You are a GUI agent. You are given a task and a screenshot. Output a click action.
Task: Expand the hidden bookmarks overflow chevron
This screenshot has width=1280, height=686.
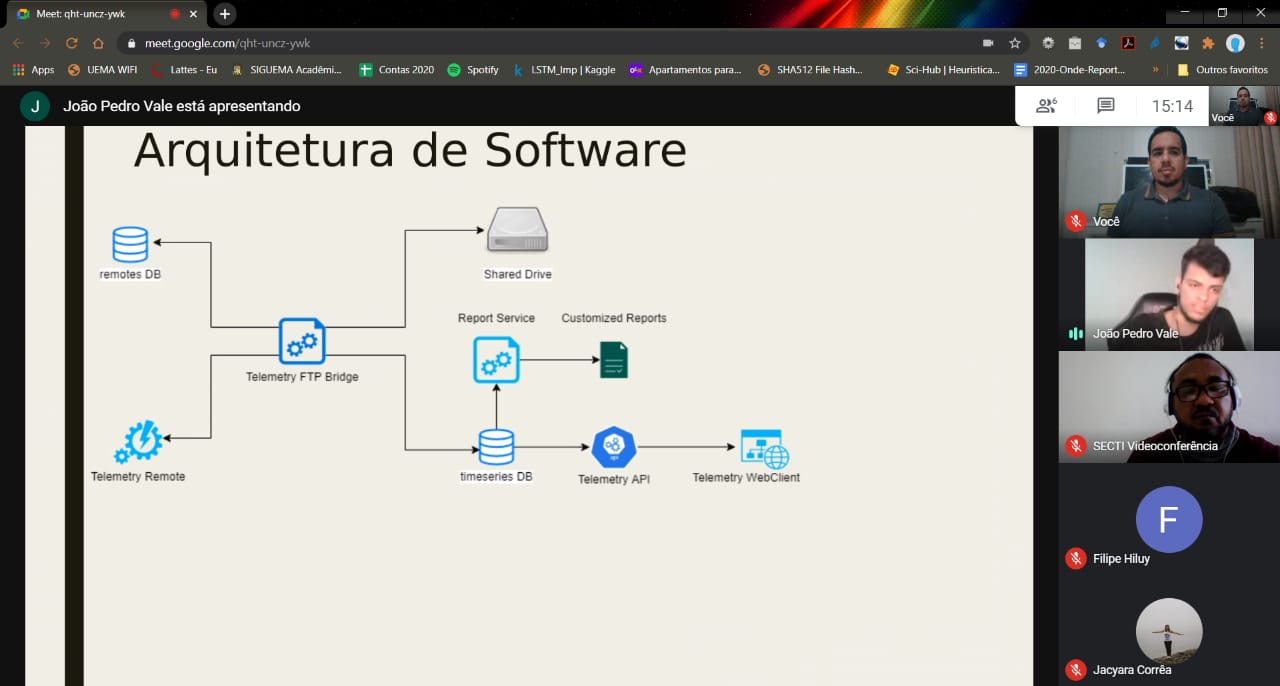pyautogui.click(x=1156, y=70)
